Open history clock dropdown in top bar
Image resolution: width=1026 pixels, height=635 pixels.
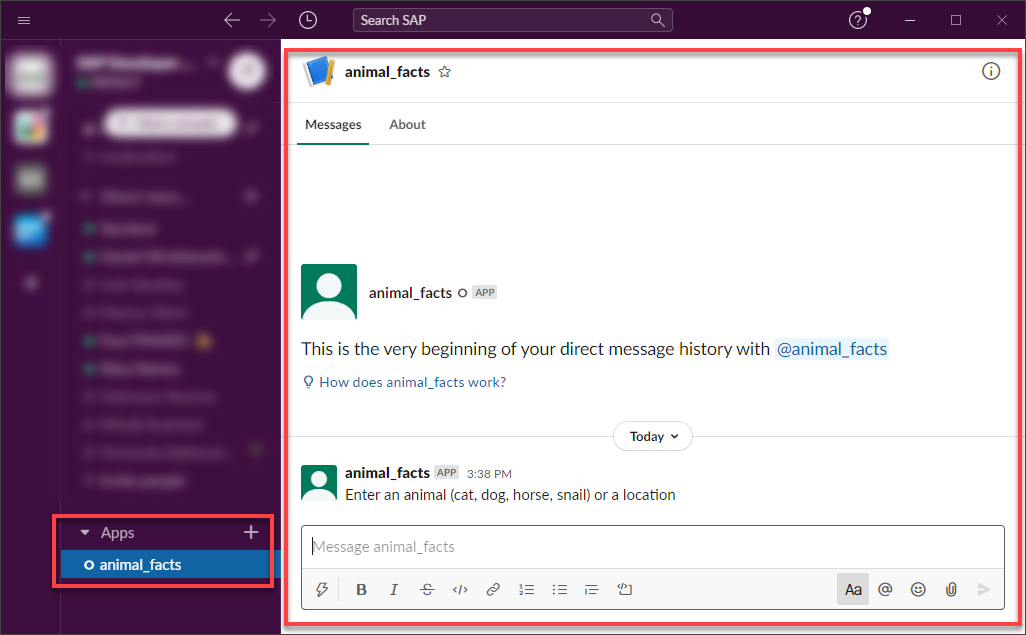point(308,20)
